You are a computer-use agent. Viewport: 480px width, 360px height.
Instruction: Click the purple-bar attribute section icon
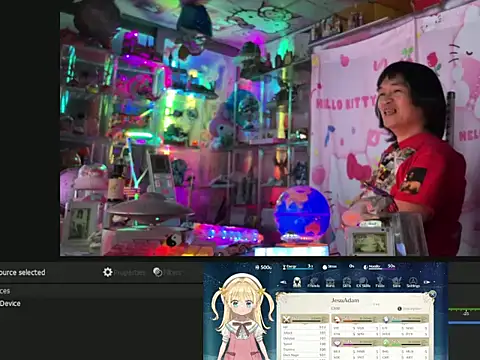pos(337,343)
